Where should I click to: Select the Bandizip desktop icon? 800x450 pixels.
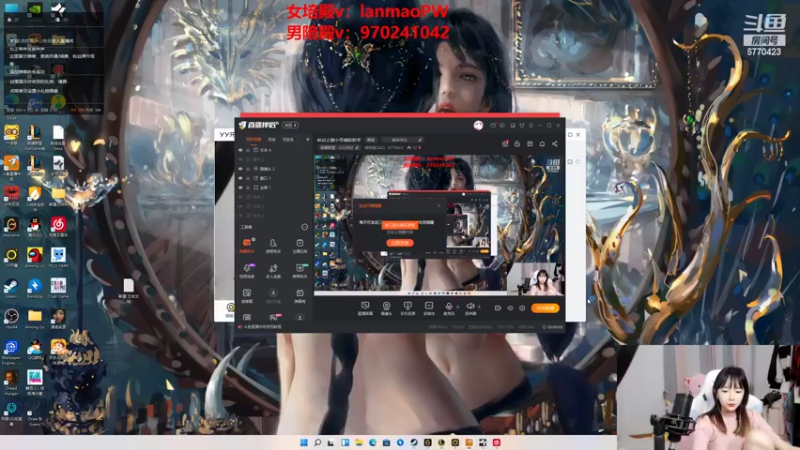[35, 286]
